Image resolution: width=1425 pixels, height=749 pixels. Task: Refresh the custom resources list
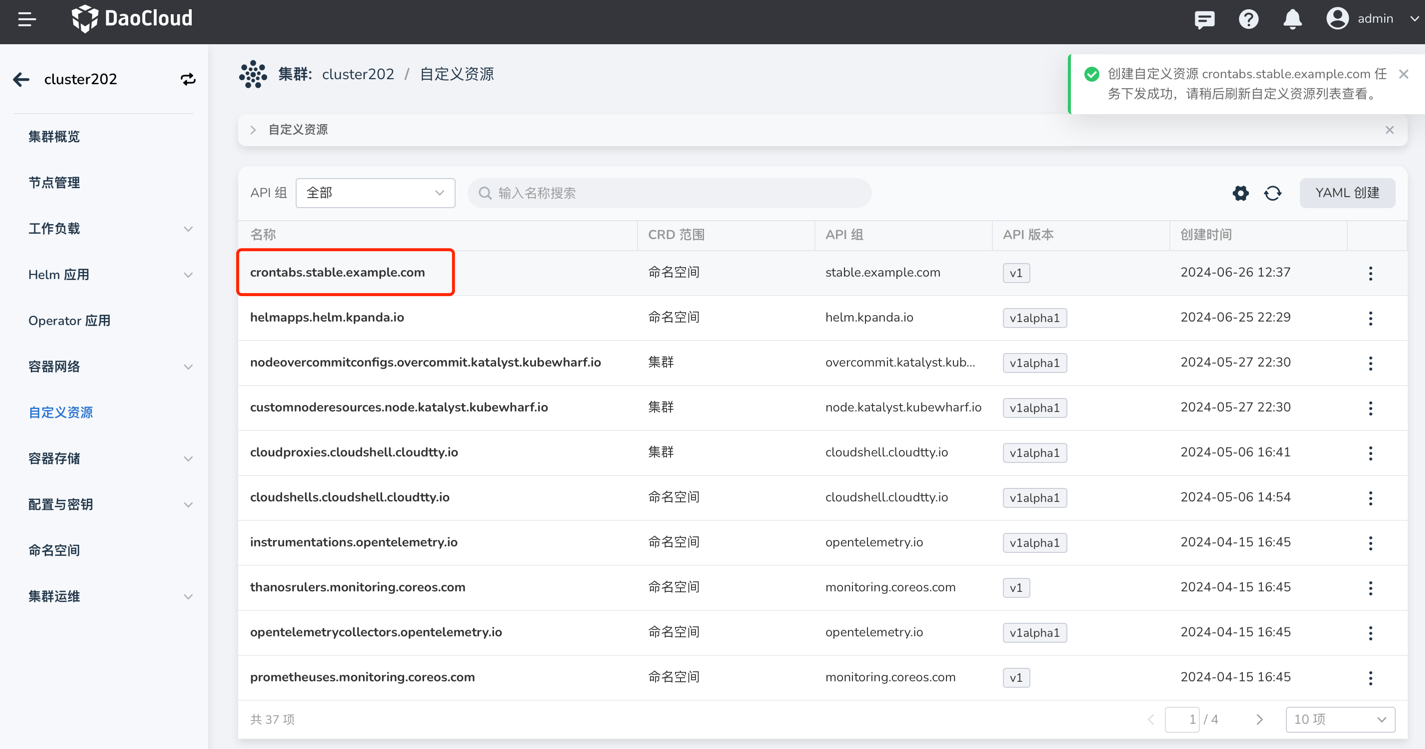[x=1272, y=193]
